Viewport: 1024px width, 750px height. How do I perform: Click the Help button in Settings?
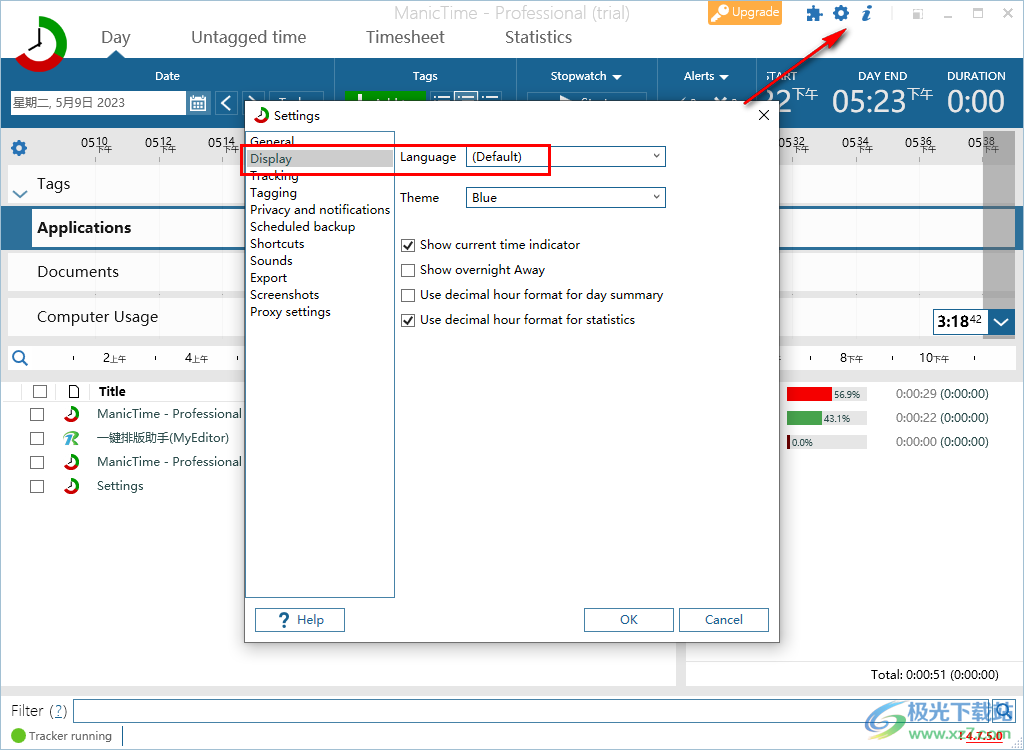point(300,620)
